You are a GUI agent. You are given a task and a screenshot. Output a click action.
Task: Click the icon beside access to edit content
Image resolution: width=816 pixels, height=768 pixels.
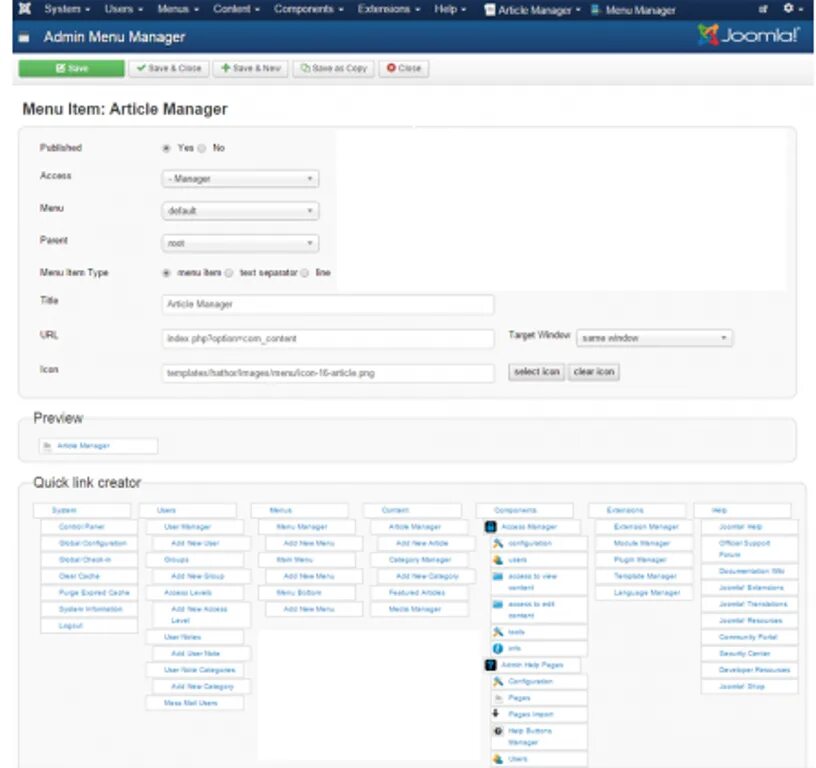tap(498, 604)
